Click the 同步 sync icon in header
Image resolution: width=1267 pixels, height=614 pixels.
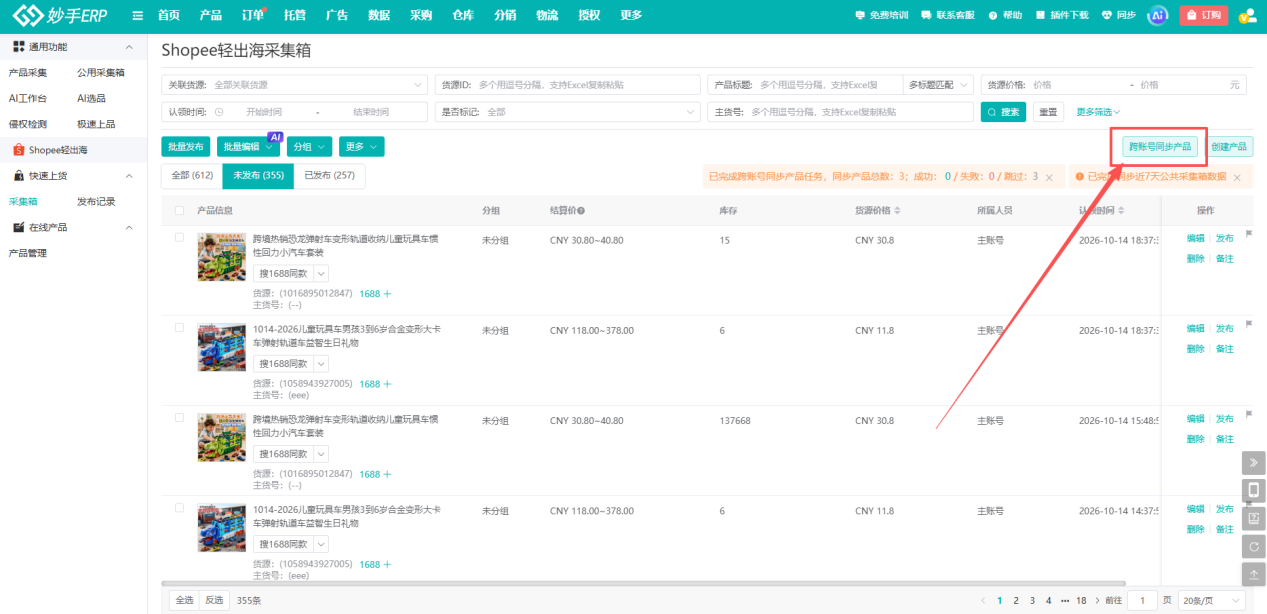tap(1106, 15)
